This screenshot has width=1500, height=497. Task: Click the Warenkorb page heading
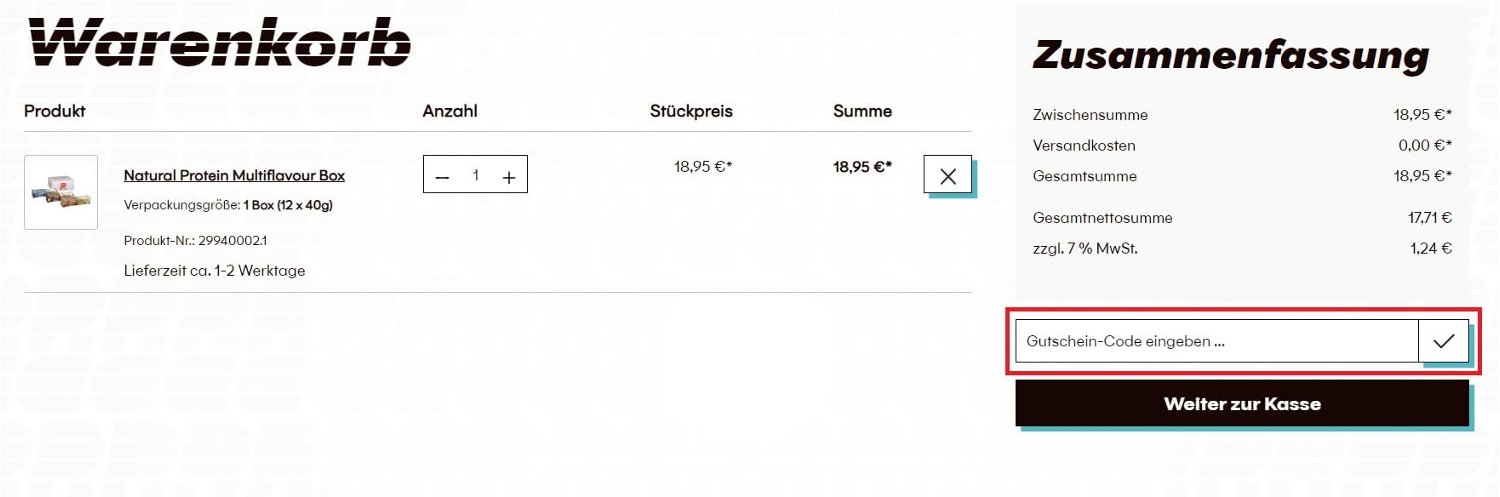pos(220,42)
